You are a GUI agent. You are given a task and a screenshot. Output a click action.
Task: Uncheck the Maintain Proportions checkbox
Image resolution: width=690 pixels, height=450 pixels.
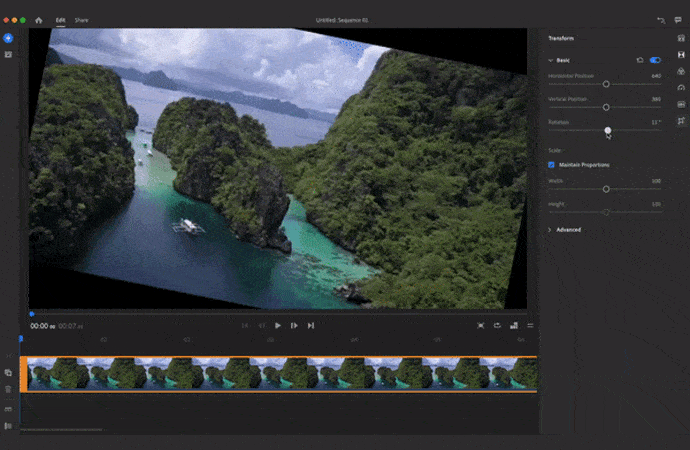pos(551,165)
